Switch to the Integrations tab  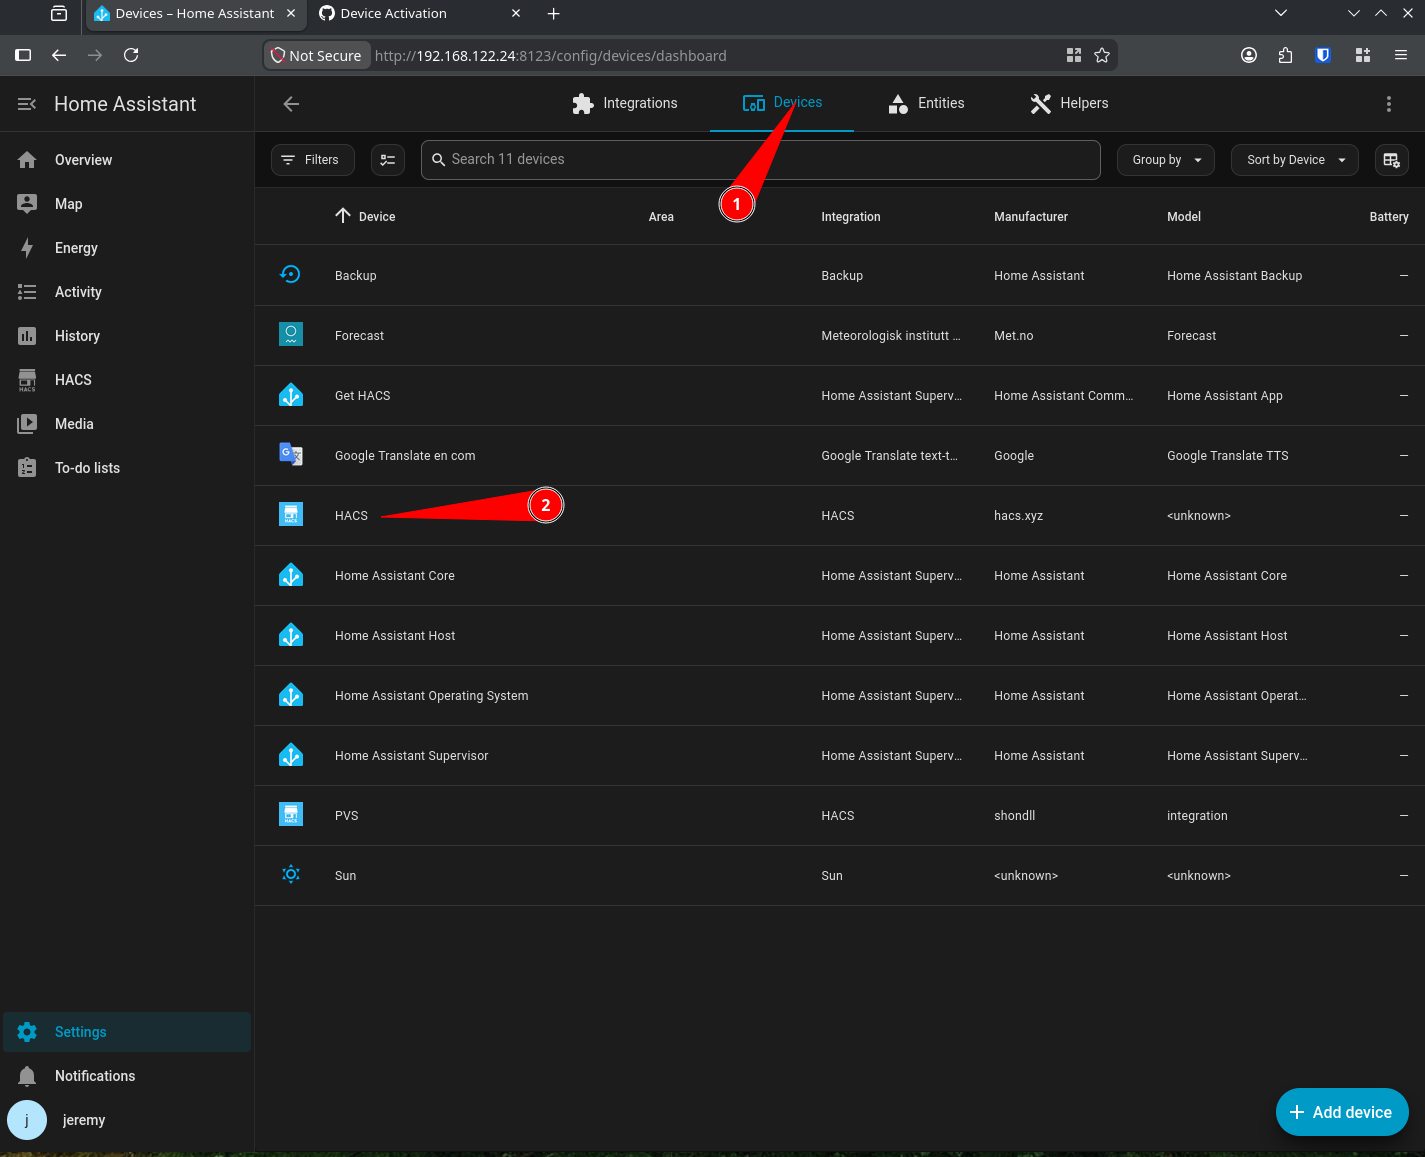tap(625, 103)
